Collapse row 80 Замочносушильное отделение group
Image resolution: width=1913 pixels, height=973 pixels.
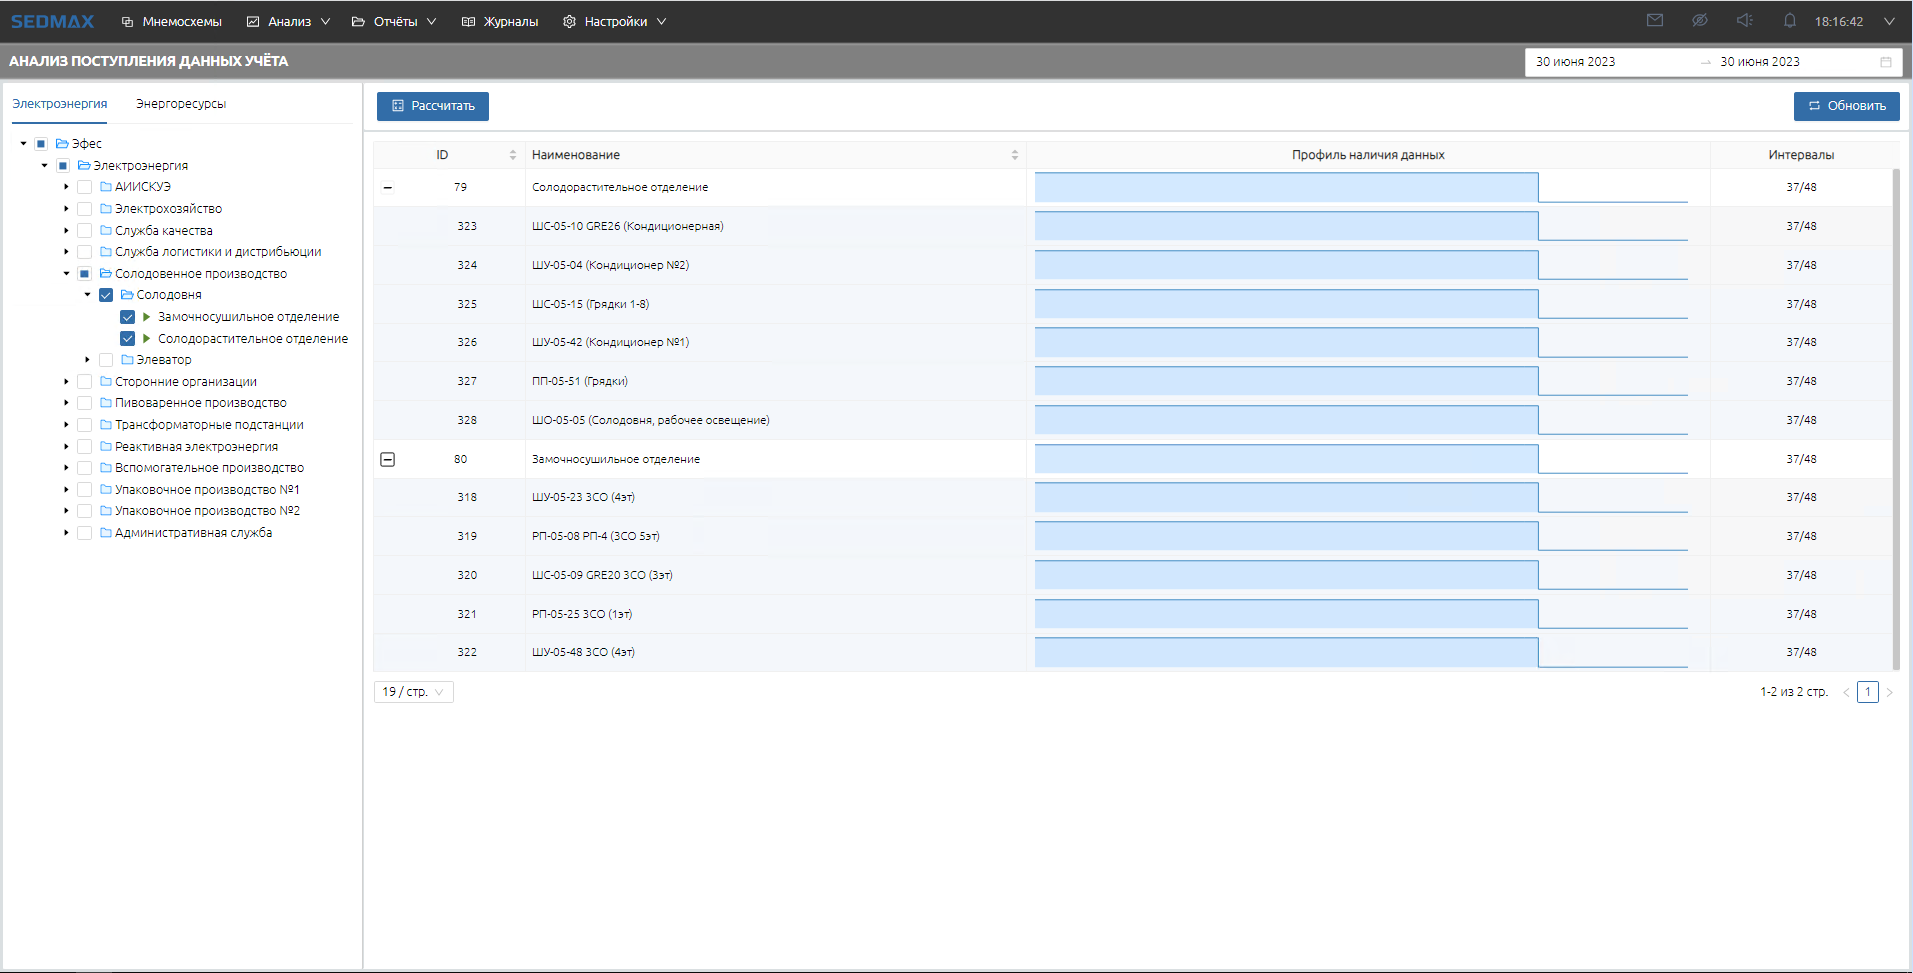pos(388,459)
